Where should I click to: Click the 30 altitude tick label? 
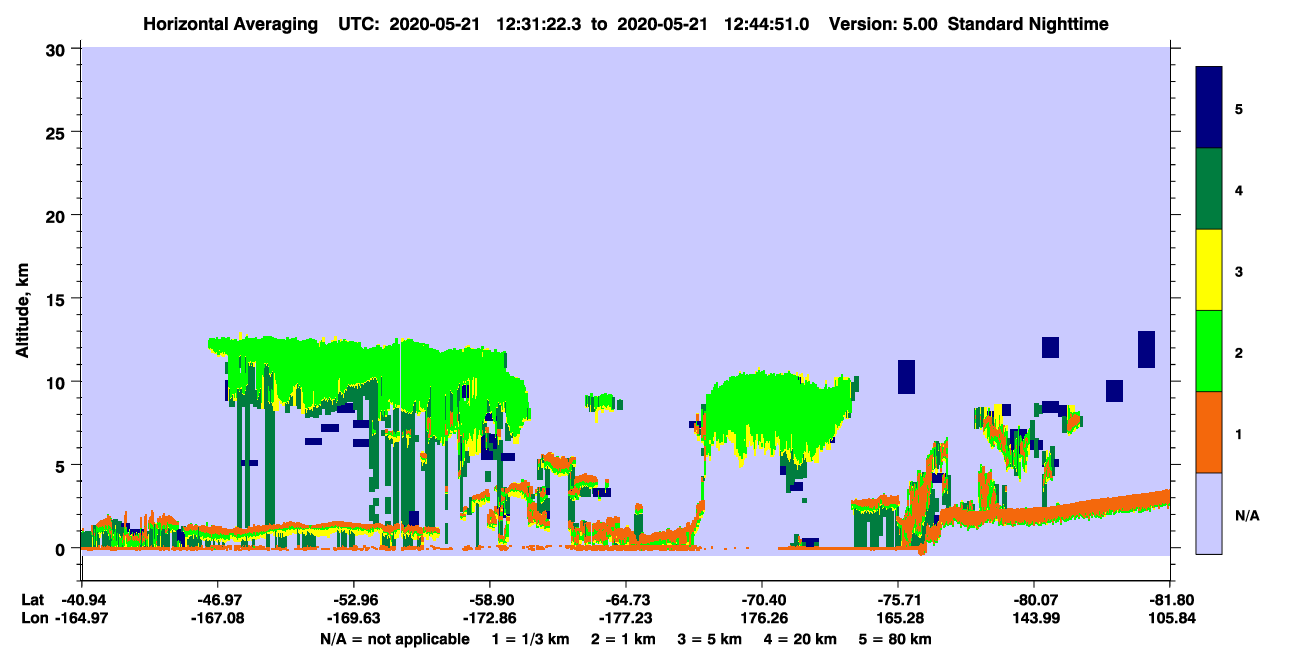[56, 49]
